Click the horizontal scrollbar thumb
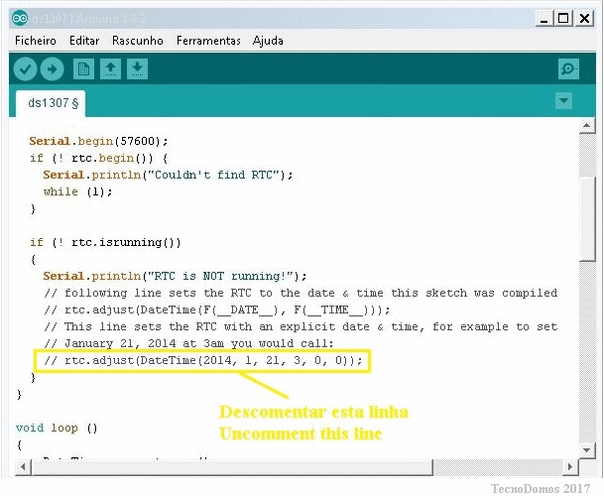Screen dimensions: 604x496 232,467
